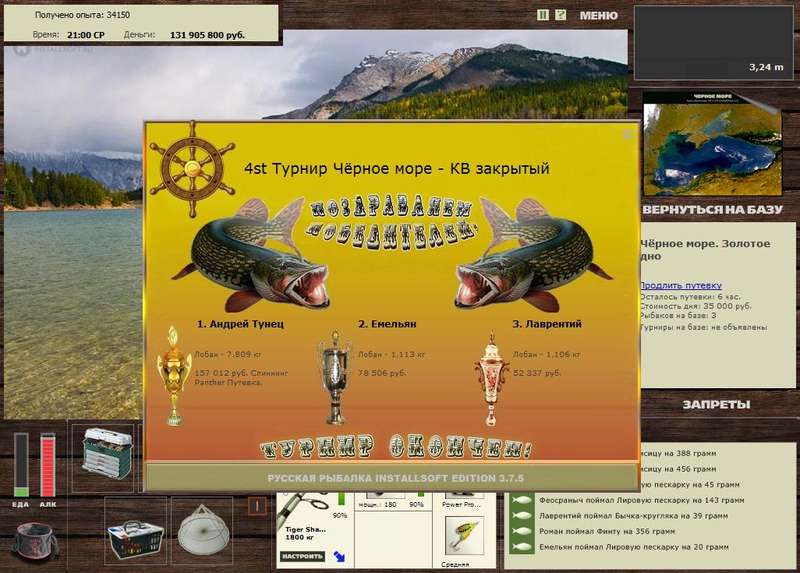Viewport: 800px width, 573px height.
Task: Click ВЕРНУТЬСЯ НА БАЗУ button
Action: (x=712, y=210)
